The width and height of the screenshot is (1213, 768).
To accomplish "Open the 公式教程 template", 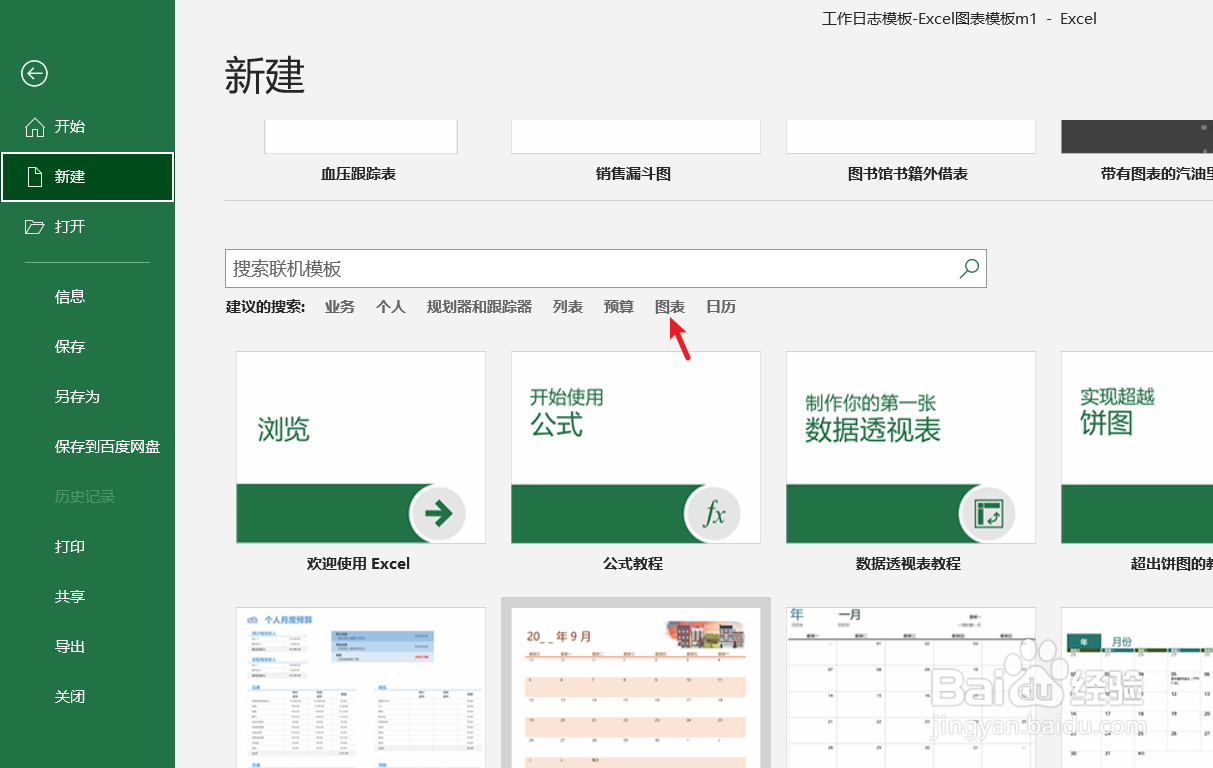I will pos(636,447).
